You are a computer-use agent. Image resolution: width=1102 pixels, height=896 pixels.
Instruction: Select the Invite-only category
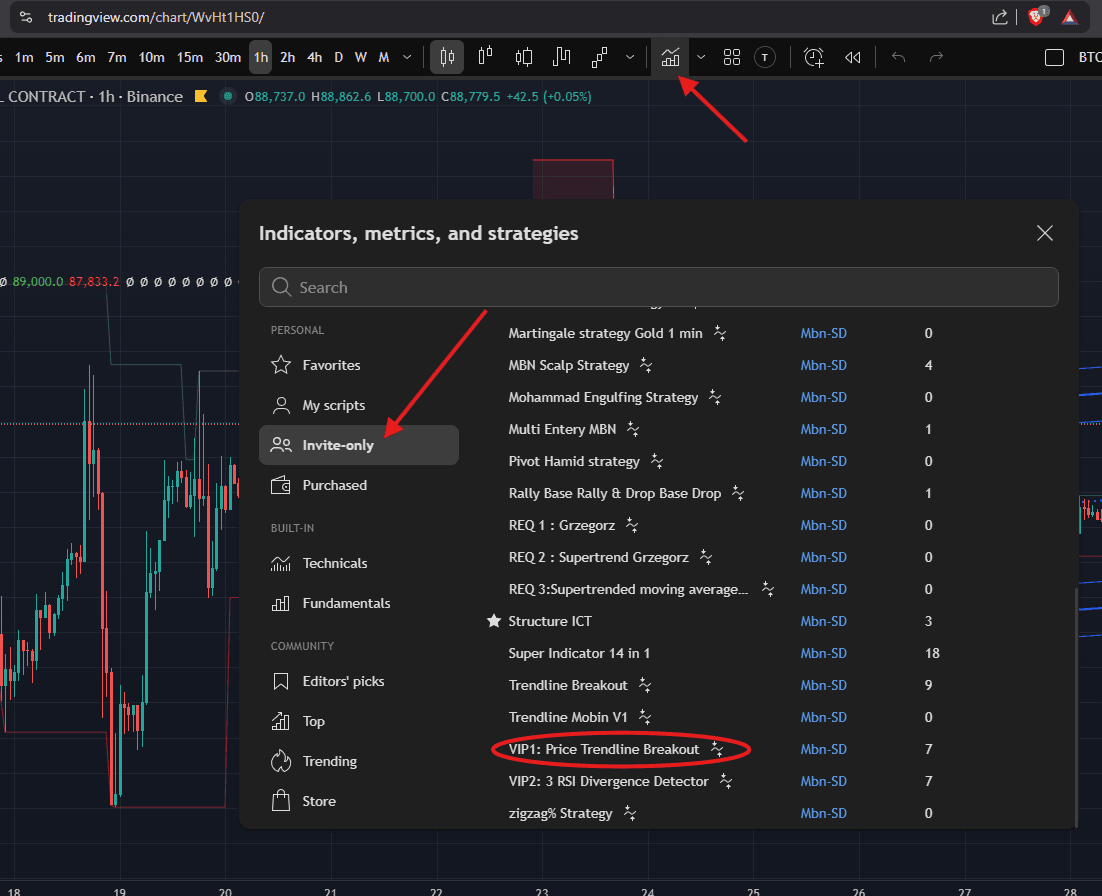[358, 445]
